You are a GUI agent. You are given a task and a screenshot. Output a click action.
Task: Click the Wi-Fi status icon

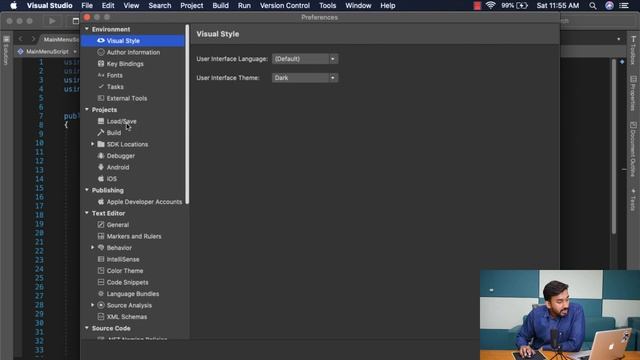click(x=490, y=6)
